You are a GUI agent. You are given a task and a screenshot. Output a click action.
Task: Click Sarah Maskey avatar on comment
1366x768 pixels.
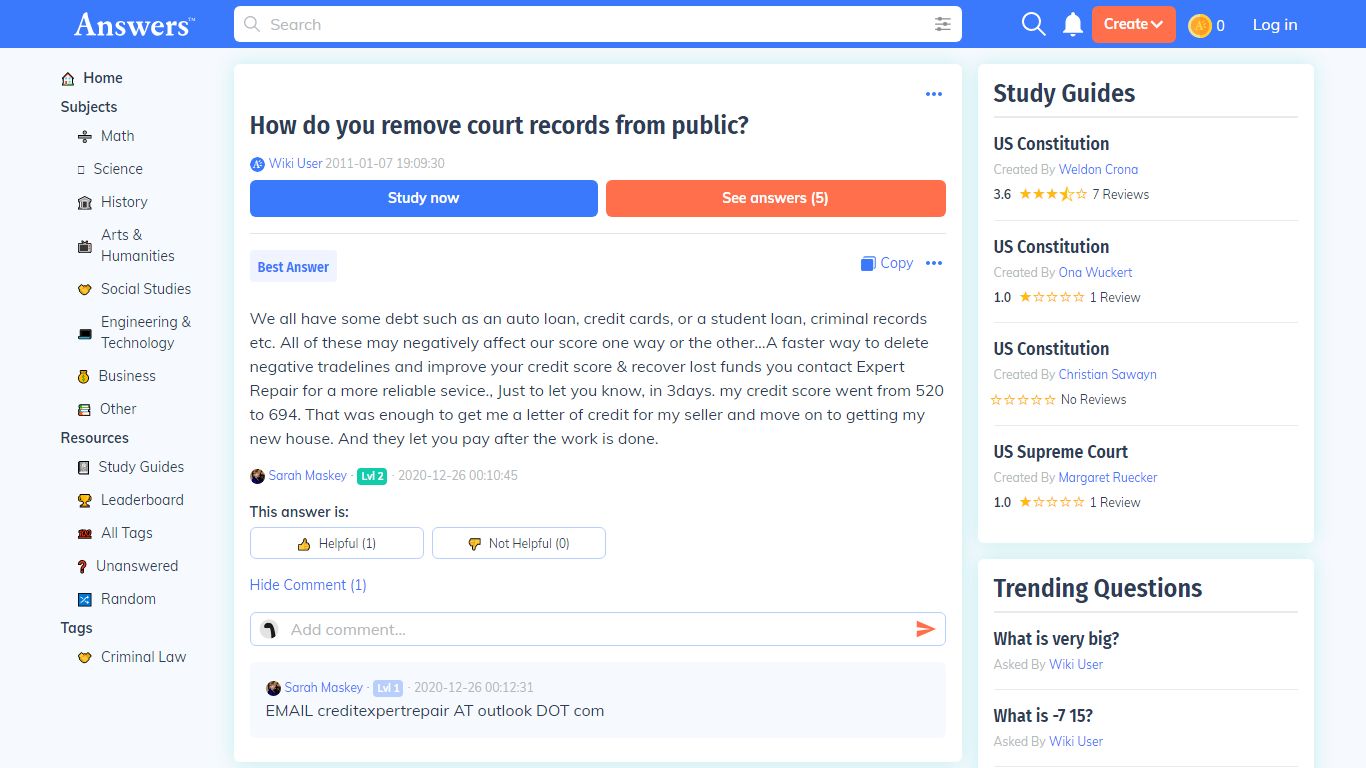[x=273, y=688]
